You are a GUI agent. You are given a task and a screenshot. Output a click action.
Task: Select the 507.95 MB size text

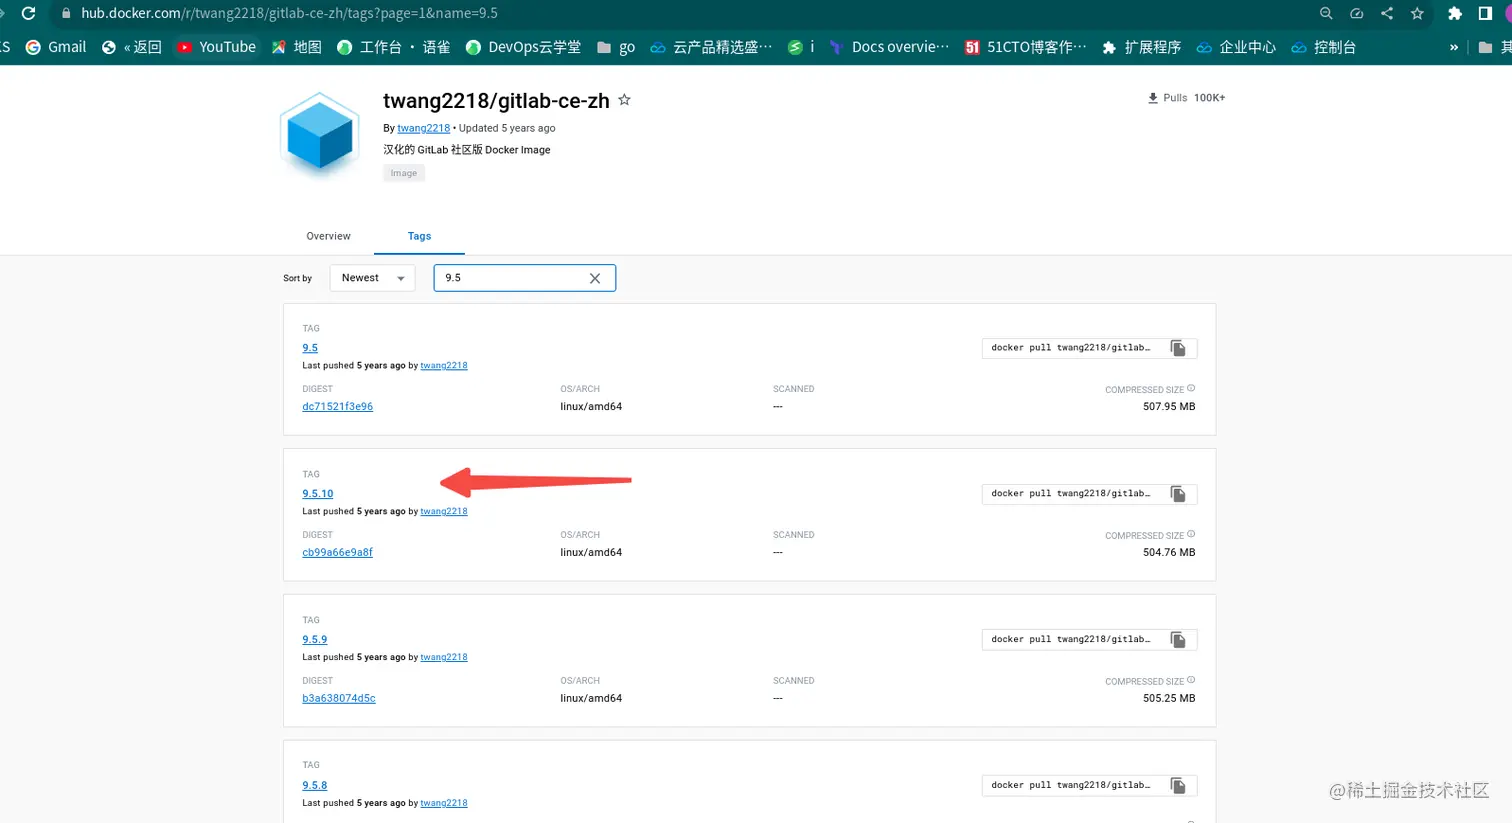click(1169, 407)
